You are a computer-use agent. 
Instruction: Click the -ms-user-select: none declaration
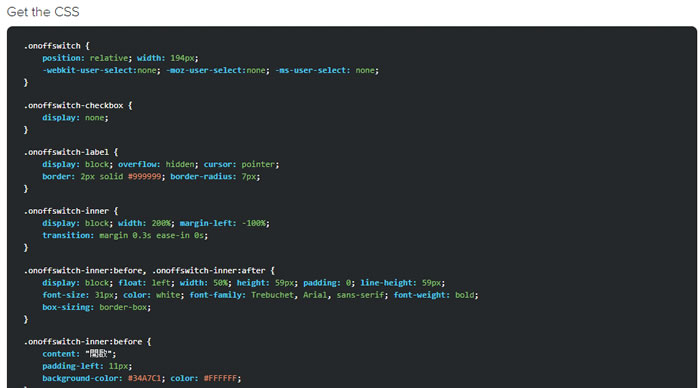pos(325,71)
